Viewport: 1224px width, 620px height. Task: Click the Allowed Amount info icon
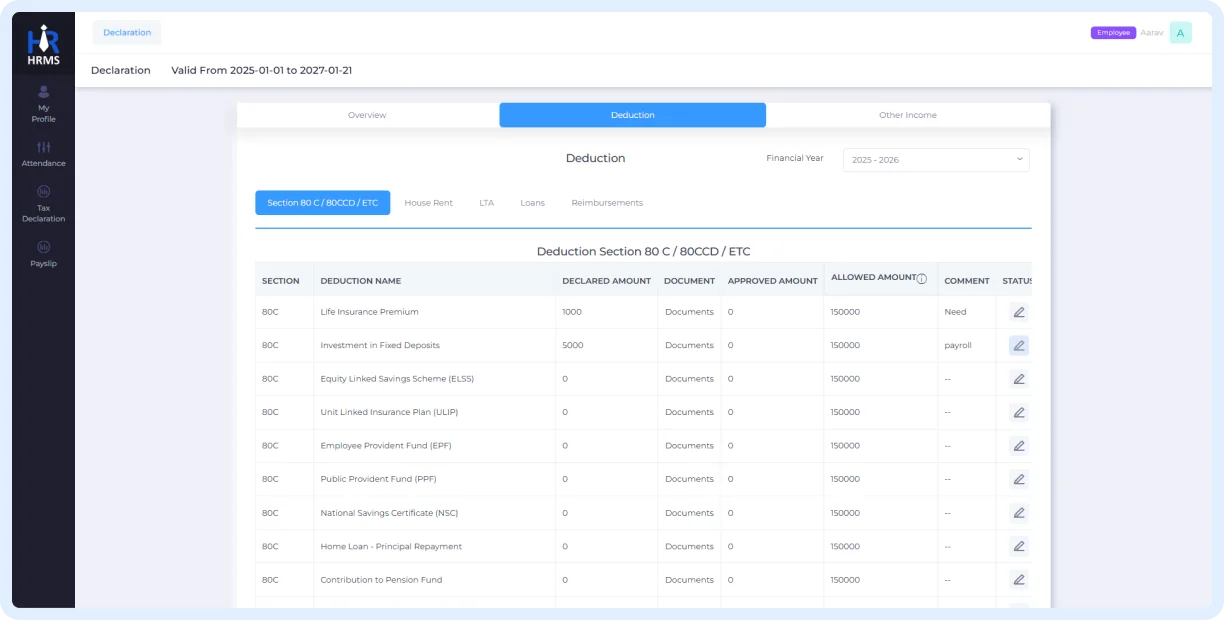click(x=922, y=279)
